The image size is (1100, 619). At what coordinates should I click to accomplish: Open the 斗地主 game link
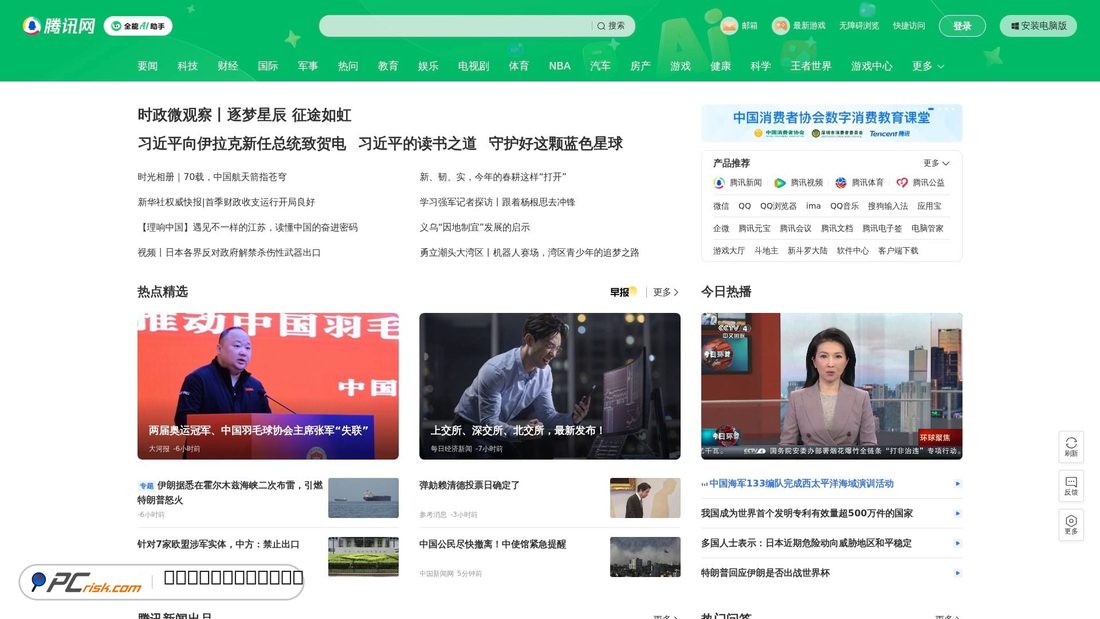(x=766, y=251)
